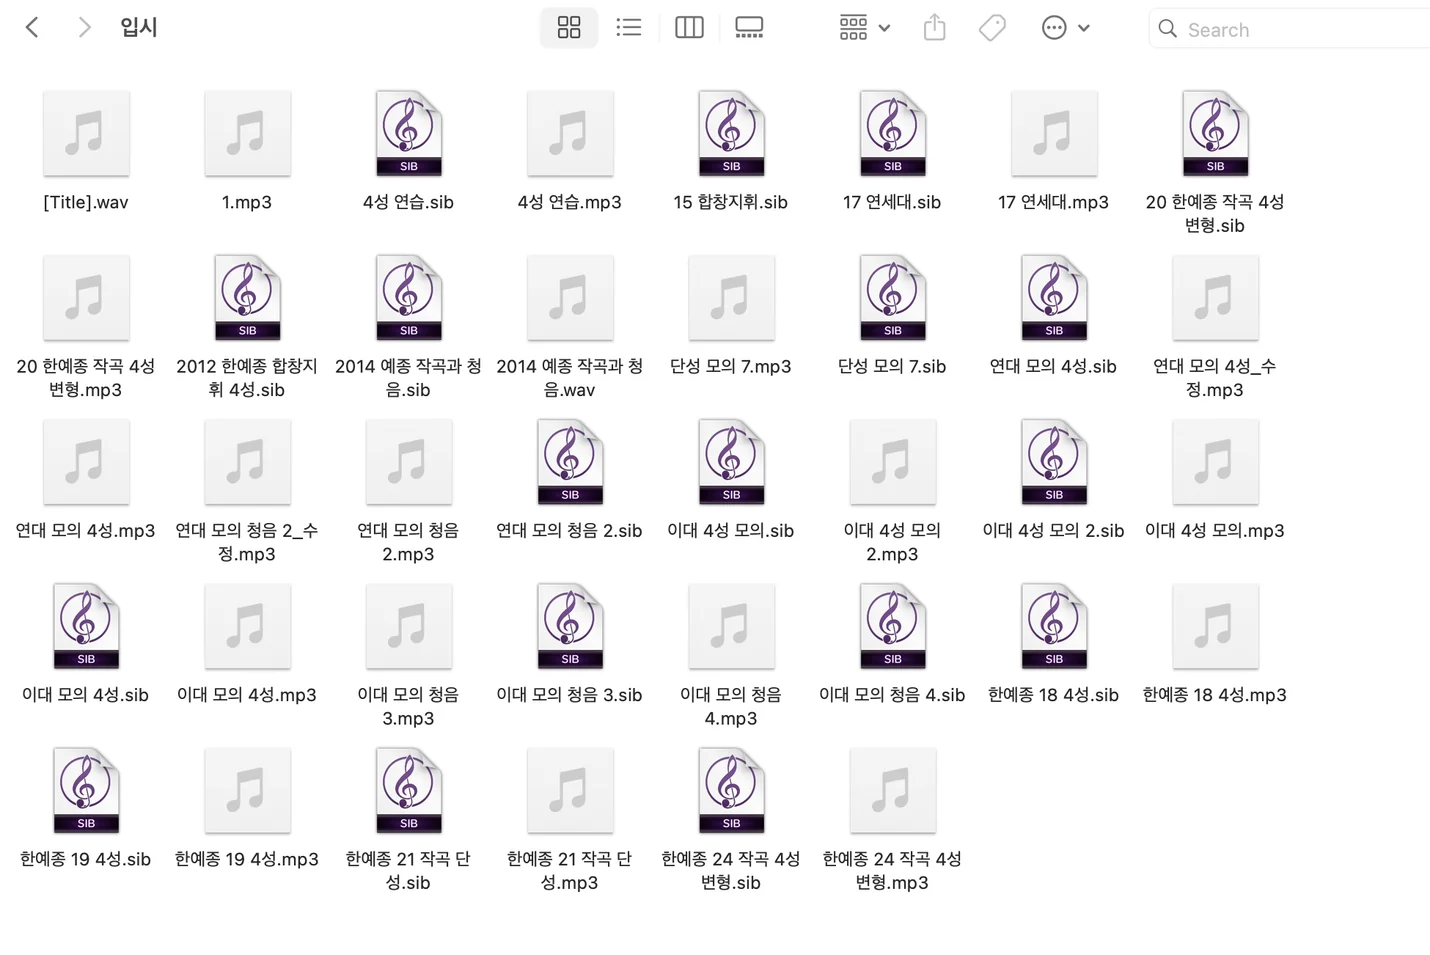The image size is (1430, 955).
Task: Expand the chevron beside the ellipsis button
Action: click(x=1084, y=28)
